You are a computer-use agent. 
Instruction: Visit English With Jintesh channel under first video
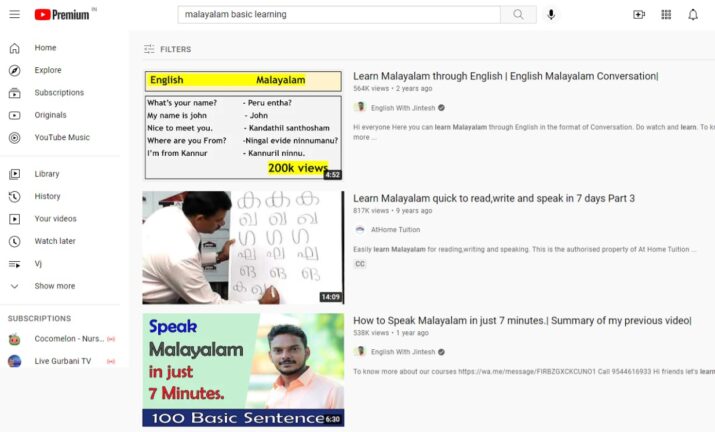tap(403, 108)
